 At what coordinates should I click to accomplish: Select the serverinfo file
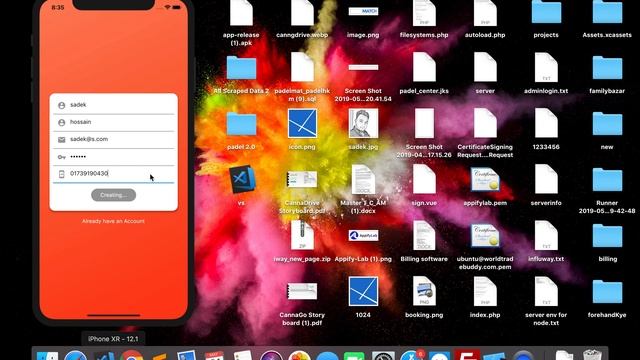coord(546,179)
